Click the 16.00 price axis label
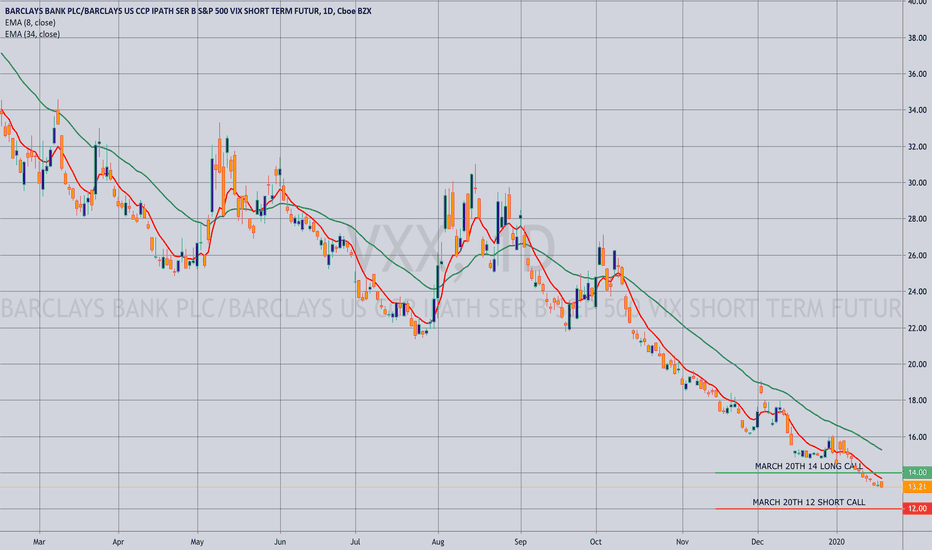This screenshot has height=550, width=932. [x=917, y=437]
